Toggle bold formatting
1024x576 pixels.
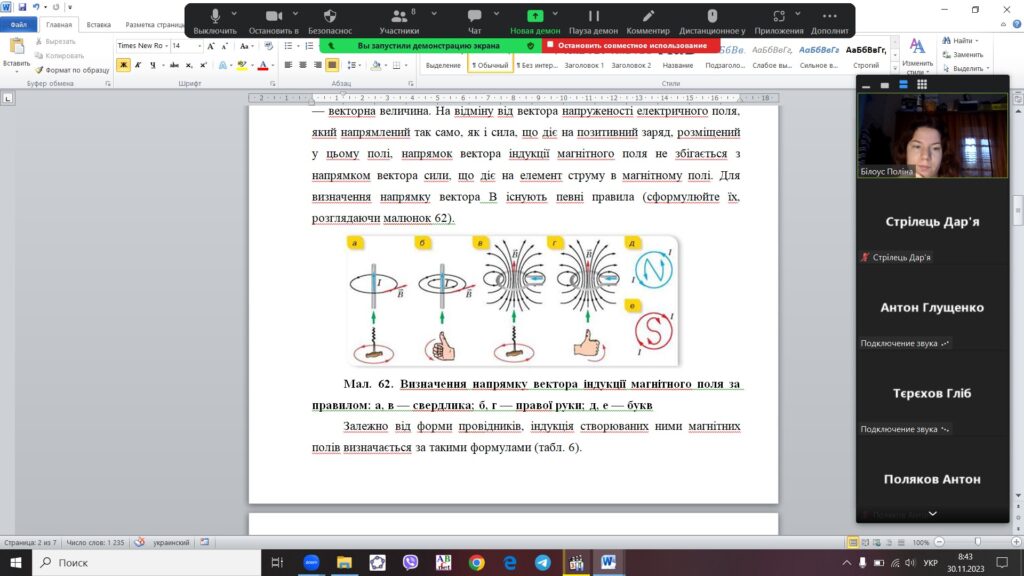click(x=123, y=65)
